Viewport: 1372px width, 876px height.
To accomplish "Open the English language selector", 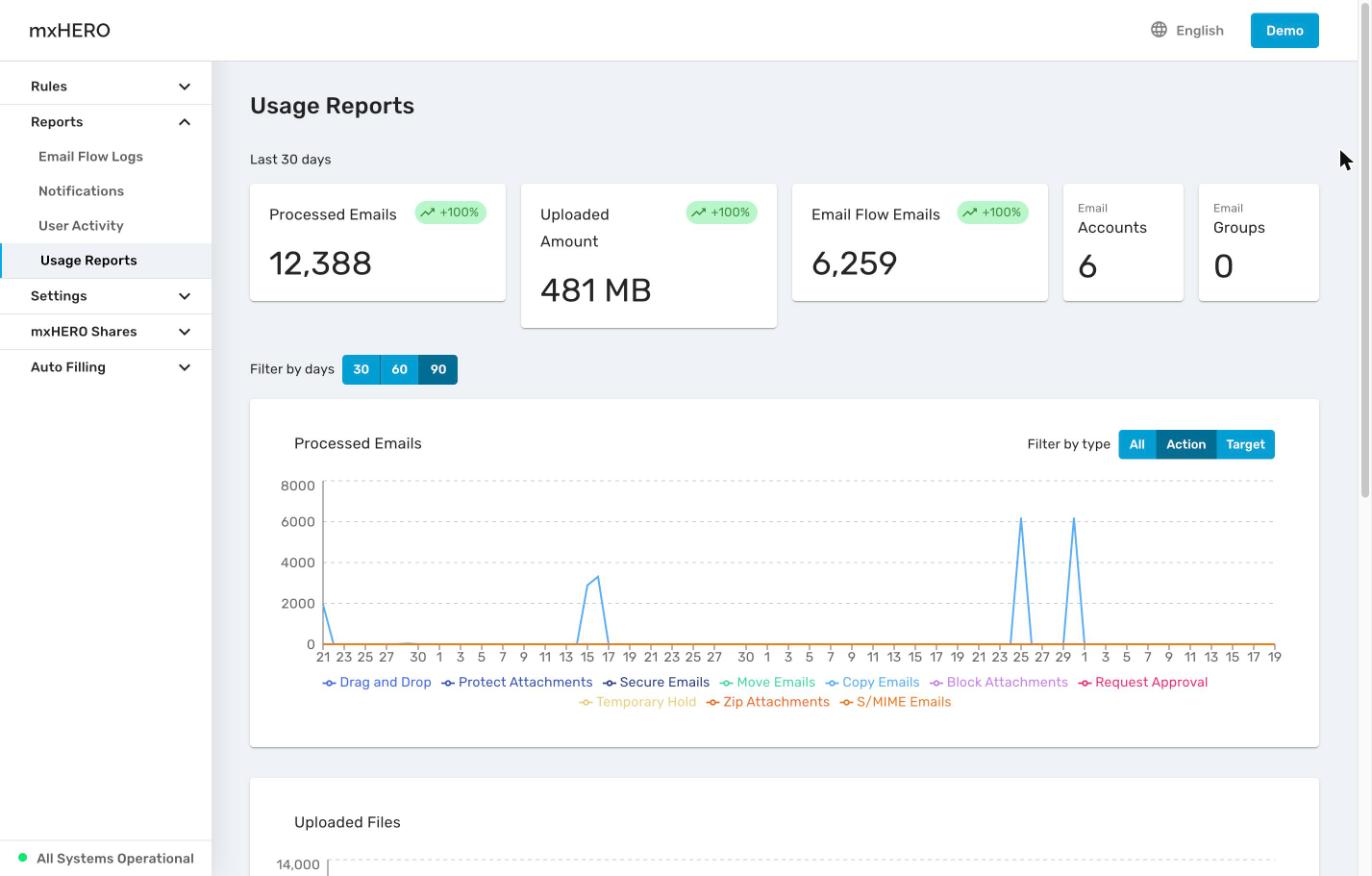I will 1187,30.
